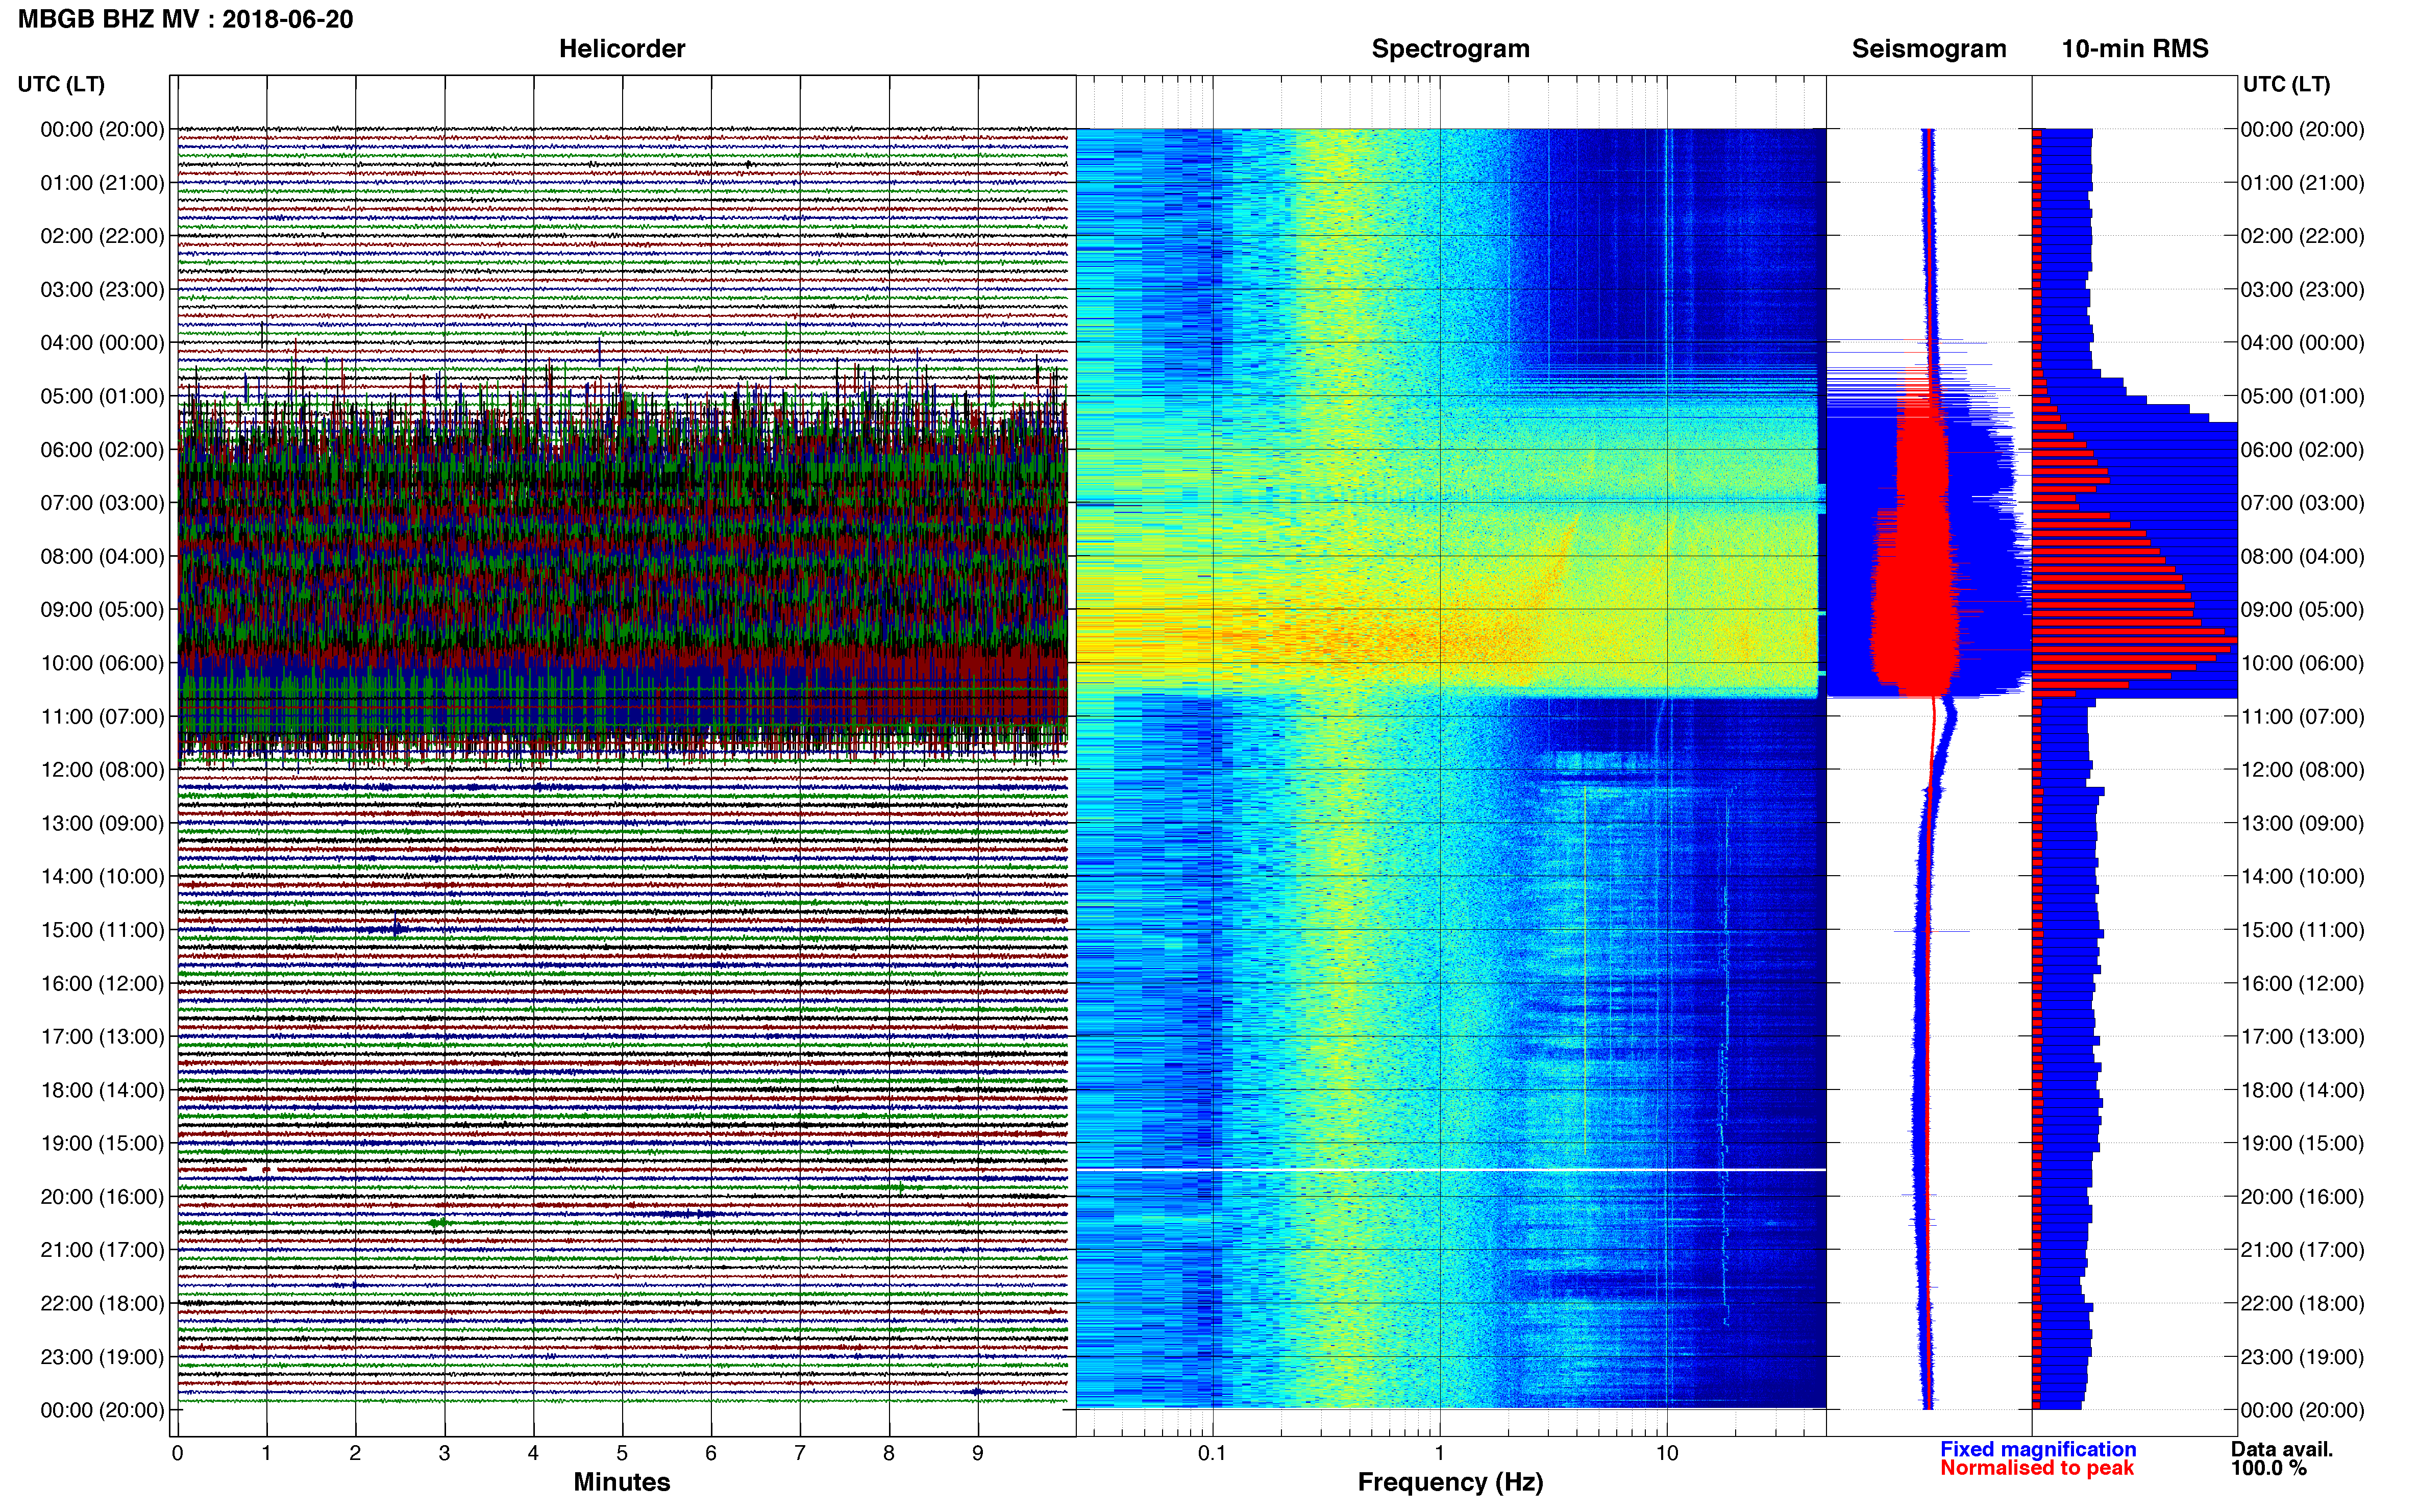The image size is (2419, 1512).
Task: Click left axis label 04:00 (00:00)
Action: click(x=102, y=343)
